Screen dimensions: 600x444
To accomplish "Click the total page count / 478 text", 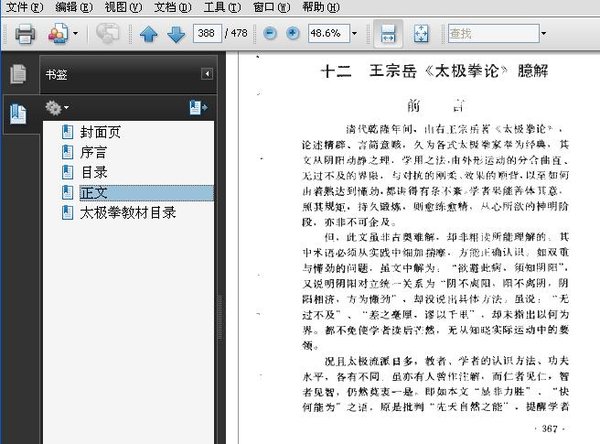I will [236, 33].
